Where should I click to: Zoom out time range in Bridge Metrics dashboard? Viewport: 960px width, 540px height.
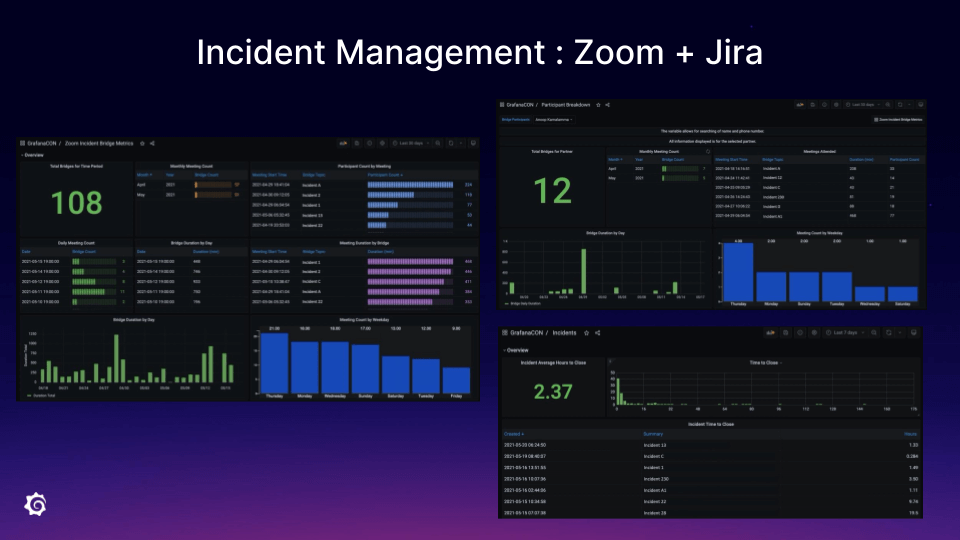click(x=438, y=143)
